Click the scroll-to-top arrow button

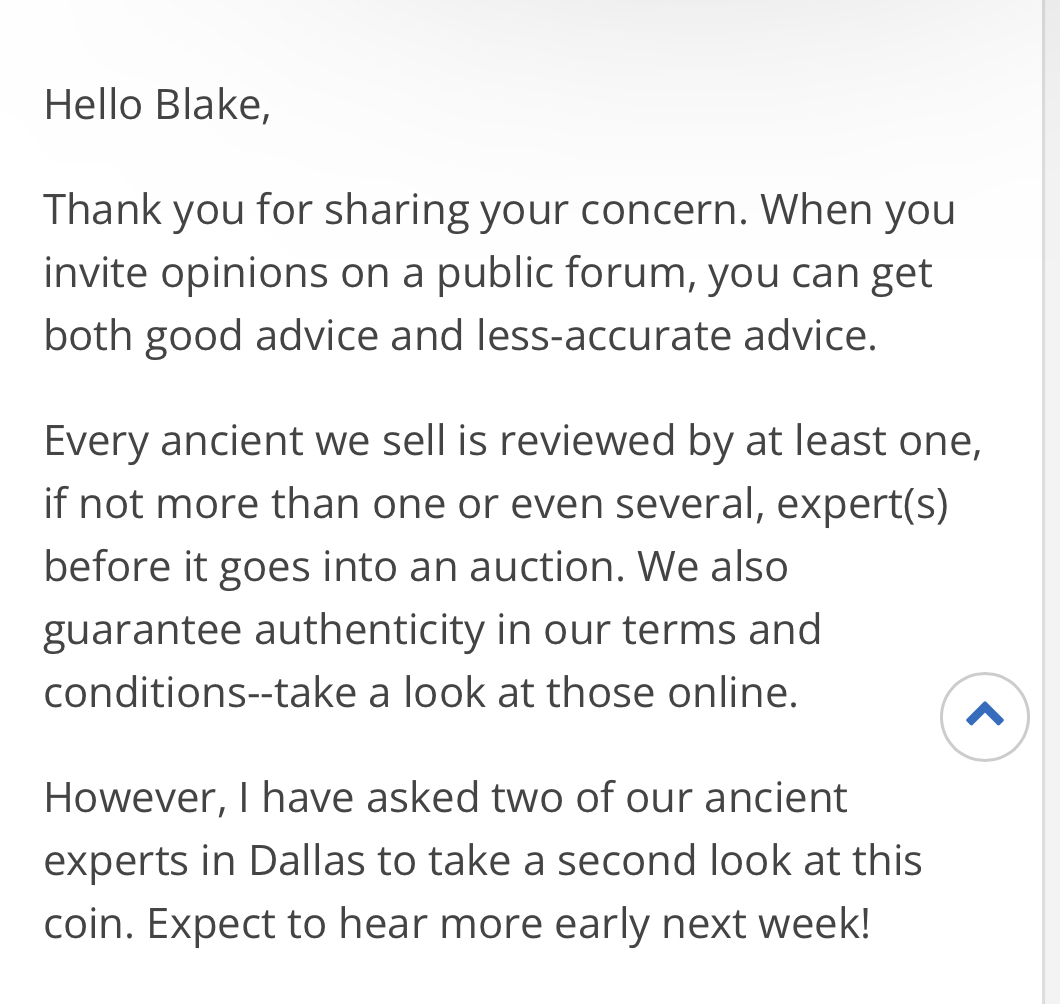click(984, 716)
